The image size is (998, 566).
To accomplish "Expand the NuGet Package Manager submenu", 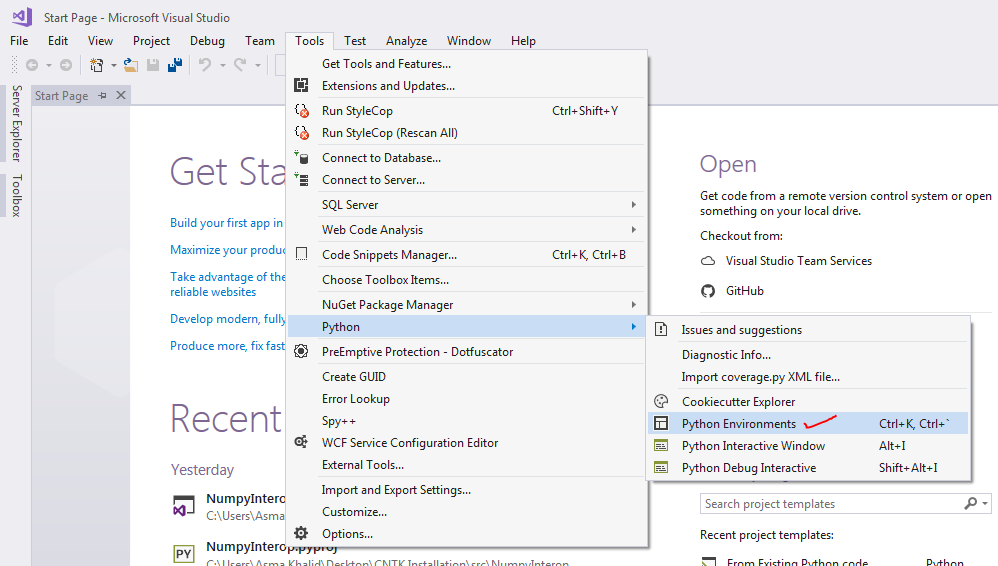I will tap(634, 305).
